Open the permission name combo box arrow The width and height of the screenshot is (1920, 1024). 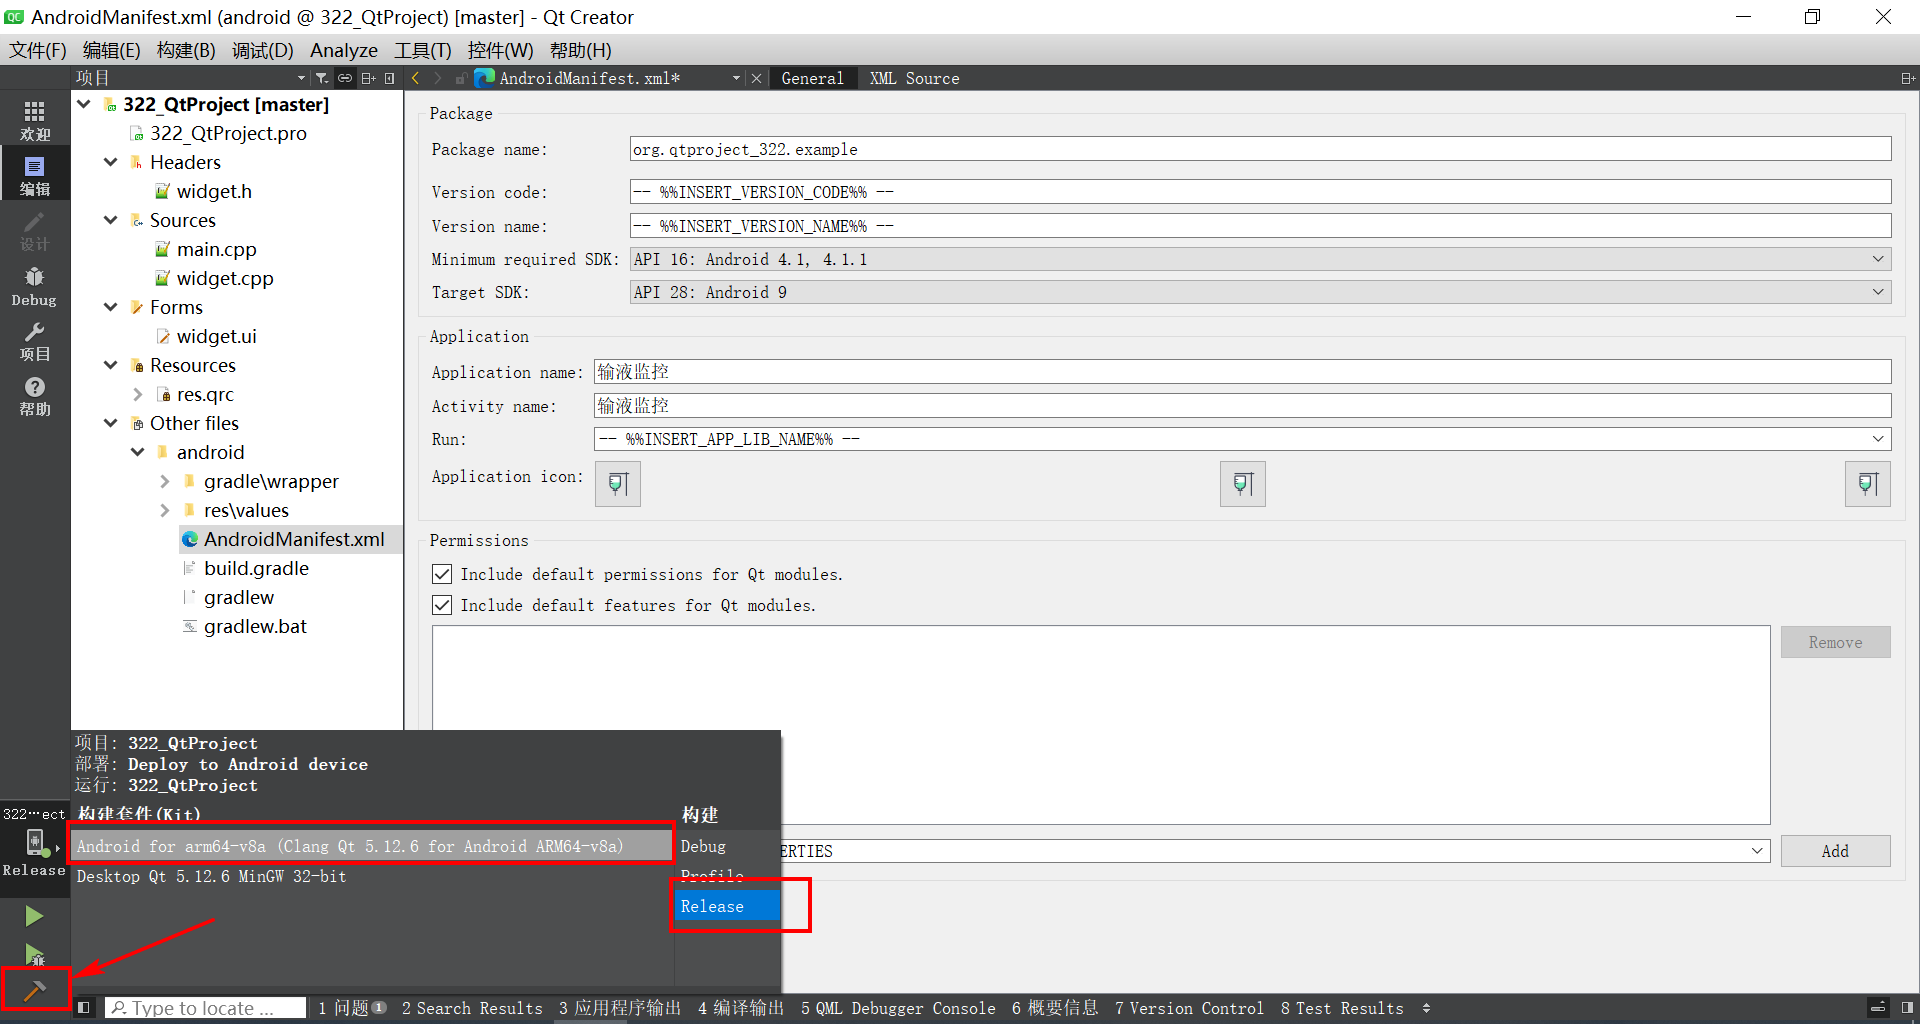click(1757, 851)
